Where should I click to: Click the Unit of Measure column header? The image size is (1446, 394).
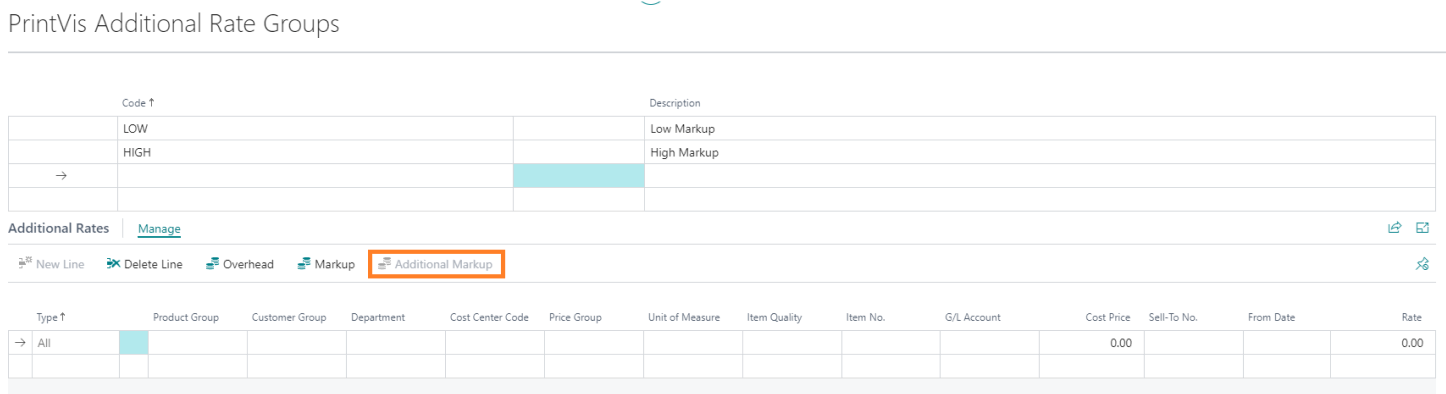(684, 317)
